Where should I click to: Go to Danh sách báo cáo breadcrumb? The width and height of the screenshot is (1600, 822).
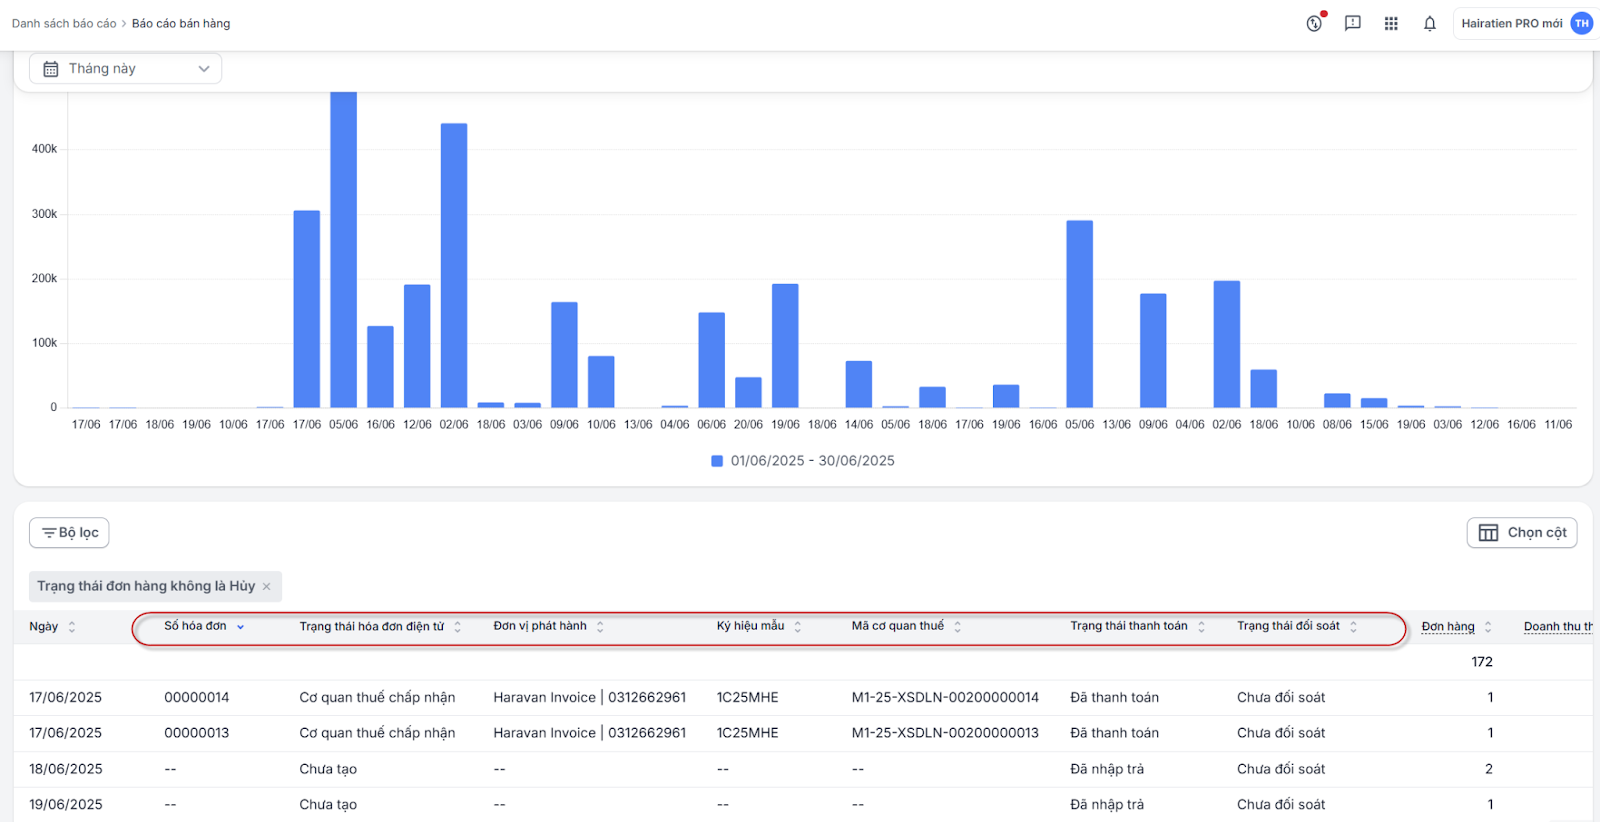[x=64, y=23]
